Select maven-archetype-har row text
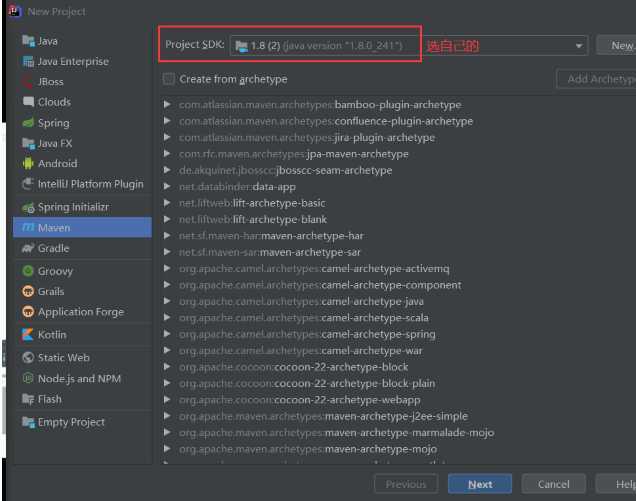This screenshot has width=636, height=501. click(271, 236)
